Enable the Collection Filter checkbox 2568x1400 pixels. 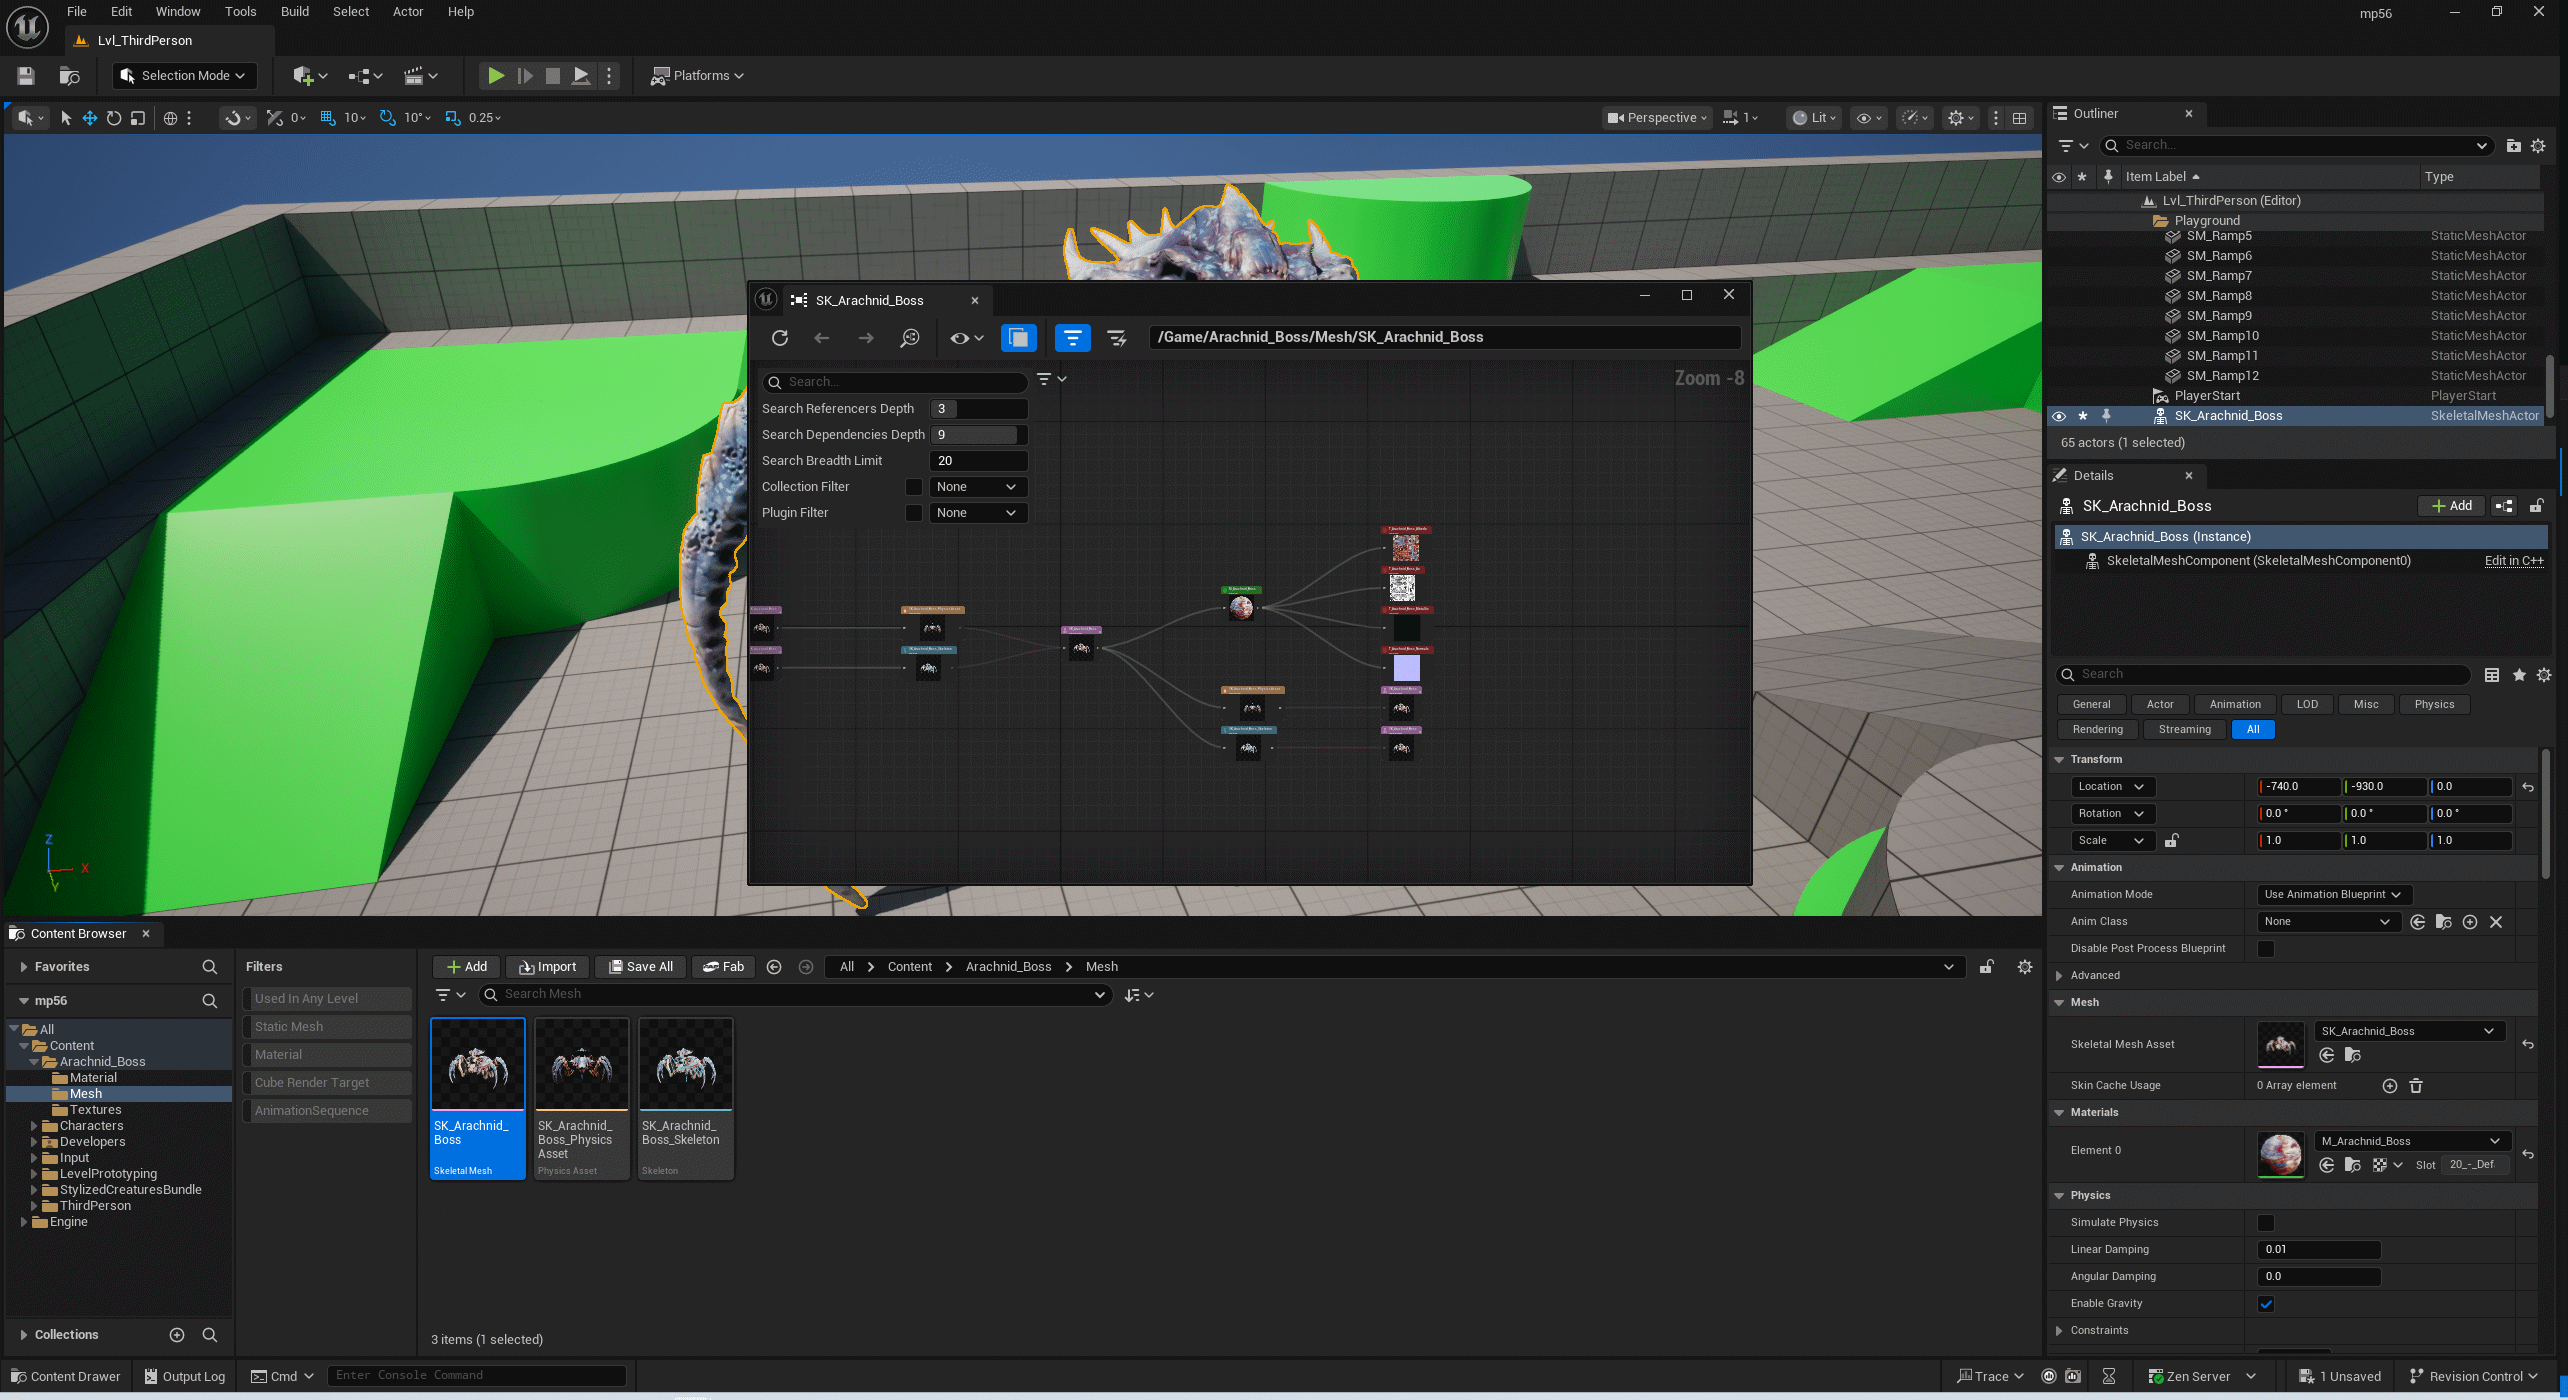[913, 487]
